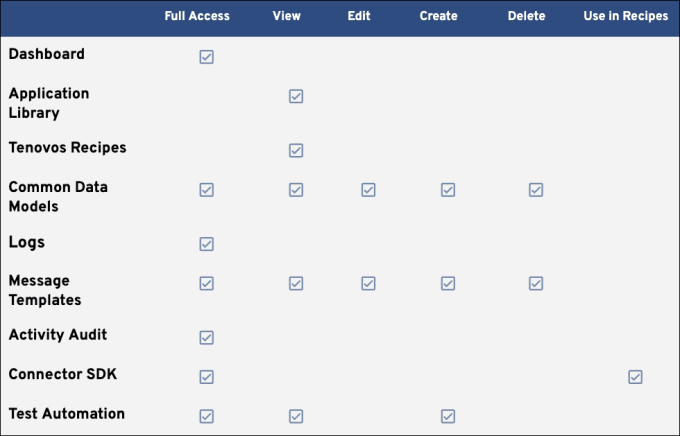Uncheck View for Test Automation
Viewport: 680px width, 436px height.
[295, 416]
